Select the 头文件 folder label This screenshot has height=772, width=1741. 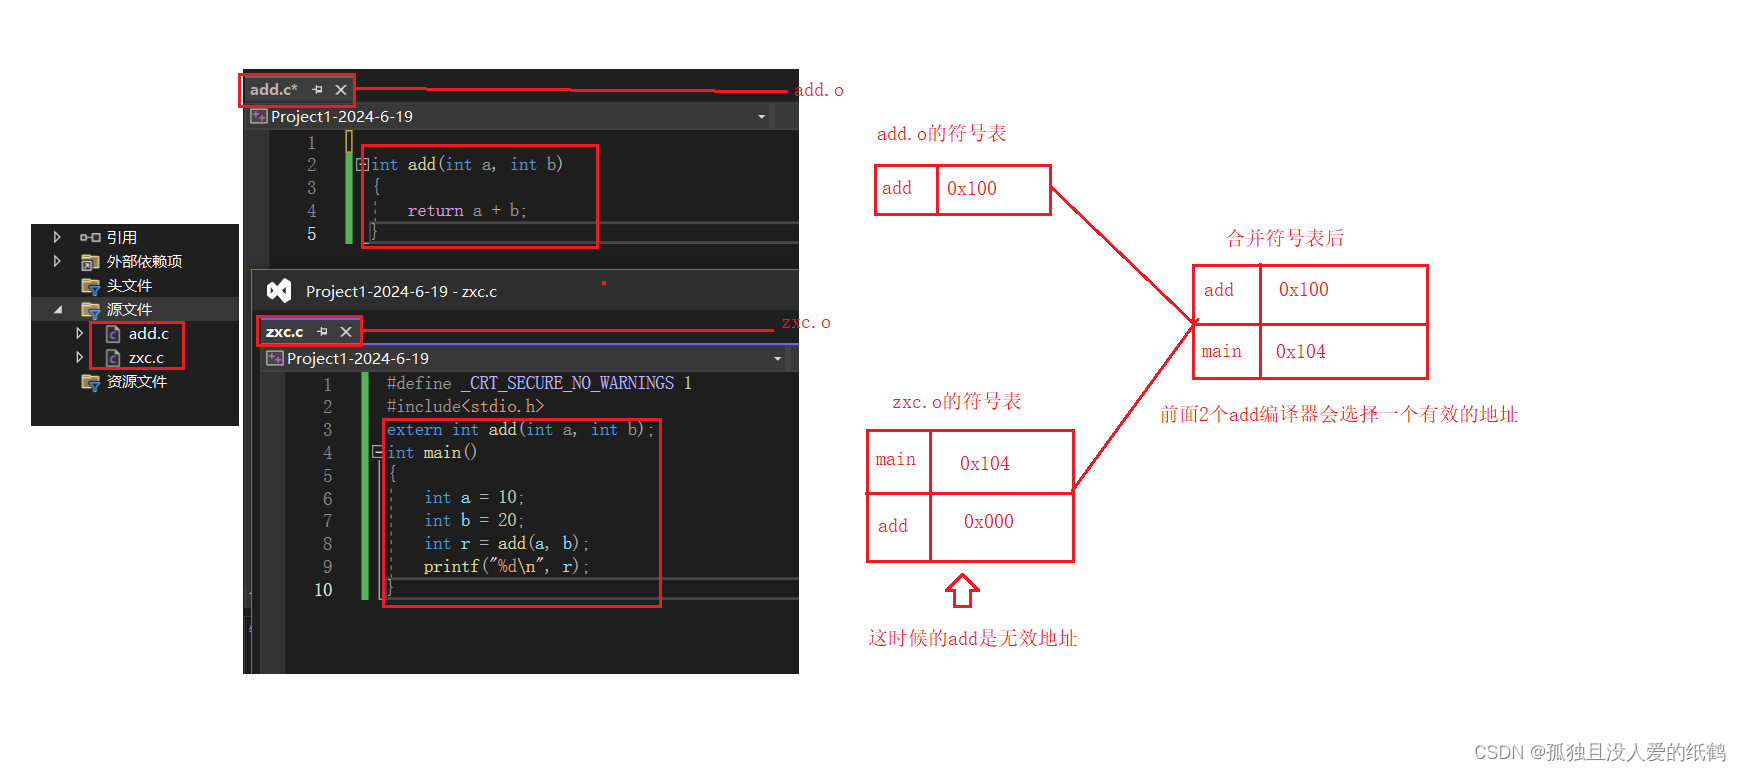(129, 285)
